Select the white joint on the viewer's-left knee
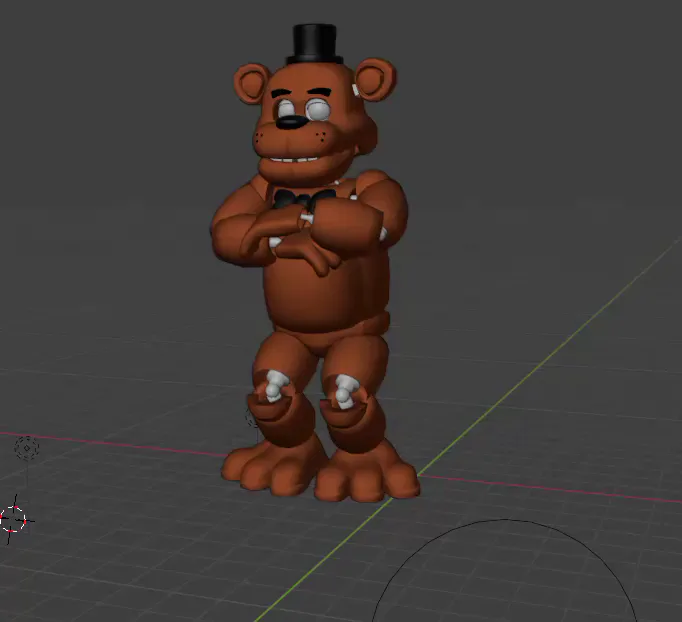This screenshot has height=622, width=682. (x=276, y=385)
